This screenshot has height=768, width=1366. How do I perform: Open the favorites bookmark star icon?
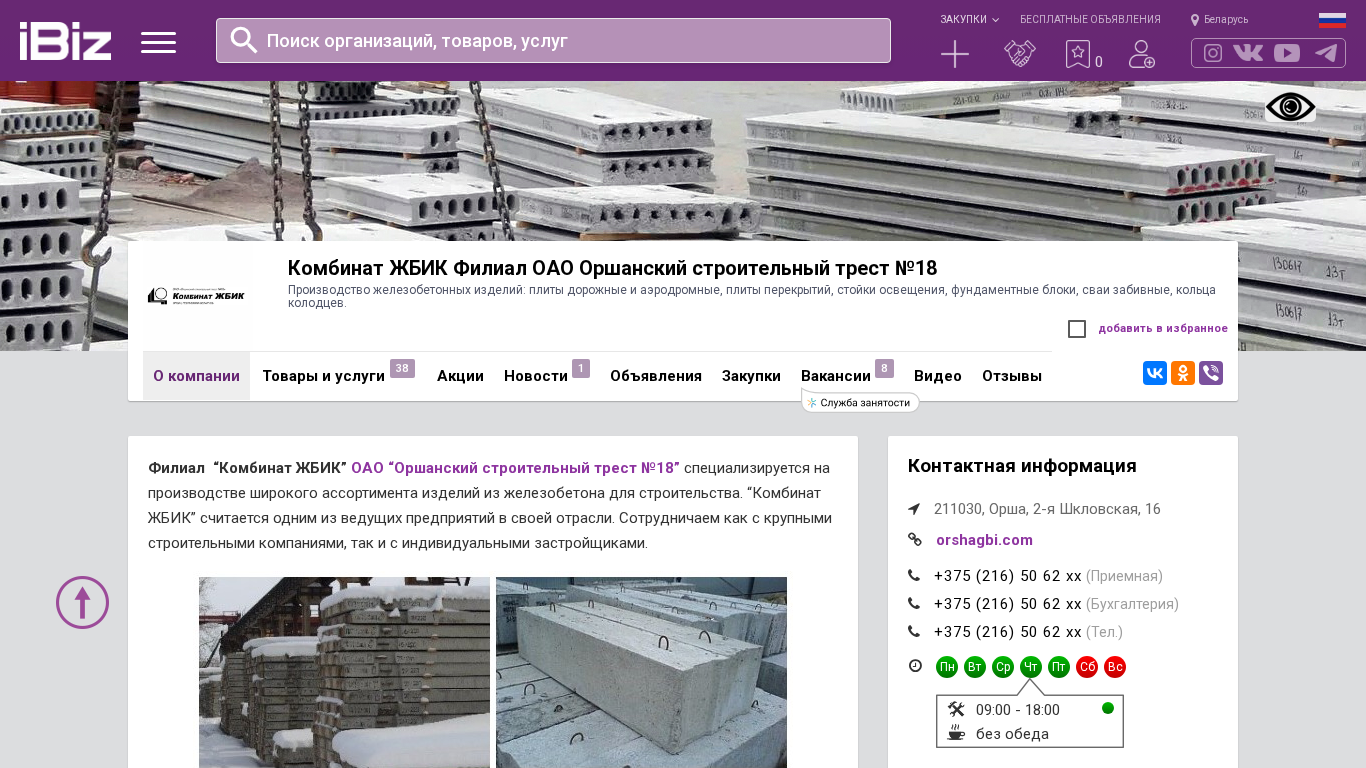coord(1077,54)
